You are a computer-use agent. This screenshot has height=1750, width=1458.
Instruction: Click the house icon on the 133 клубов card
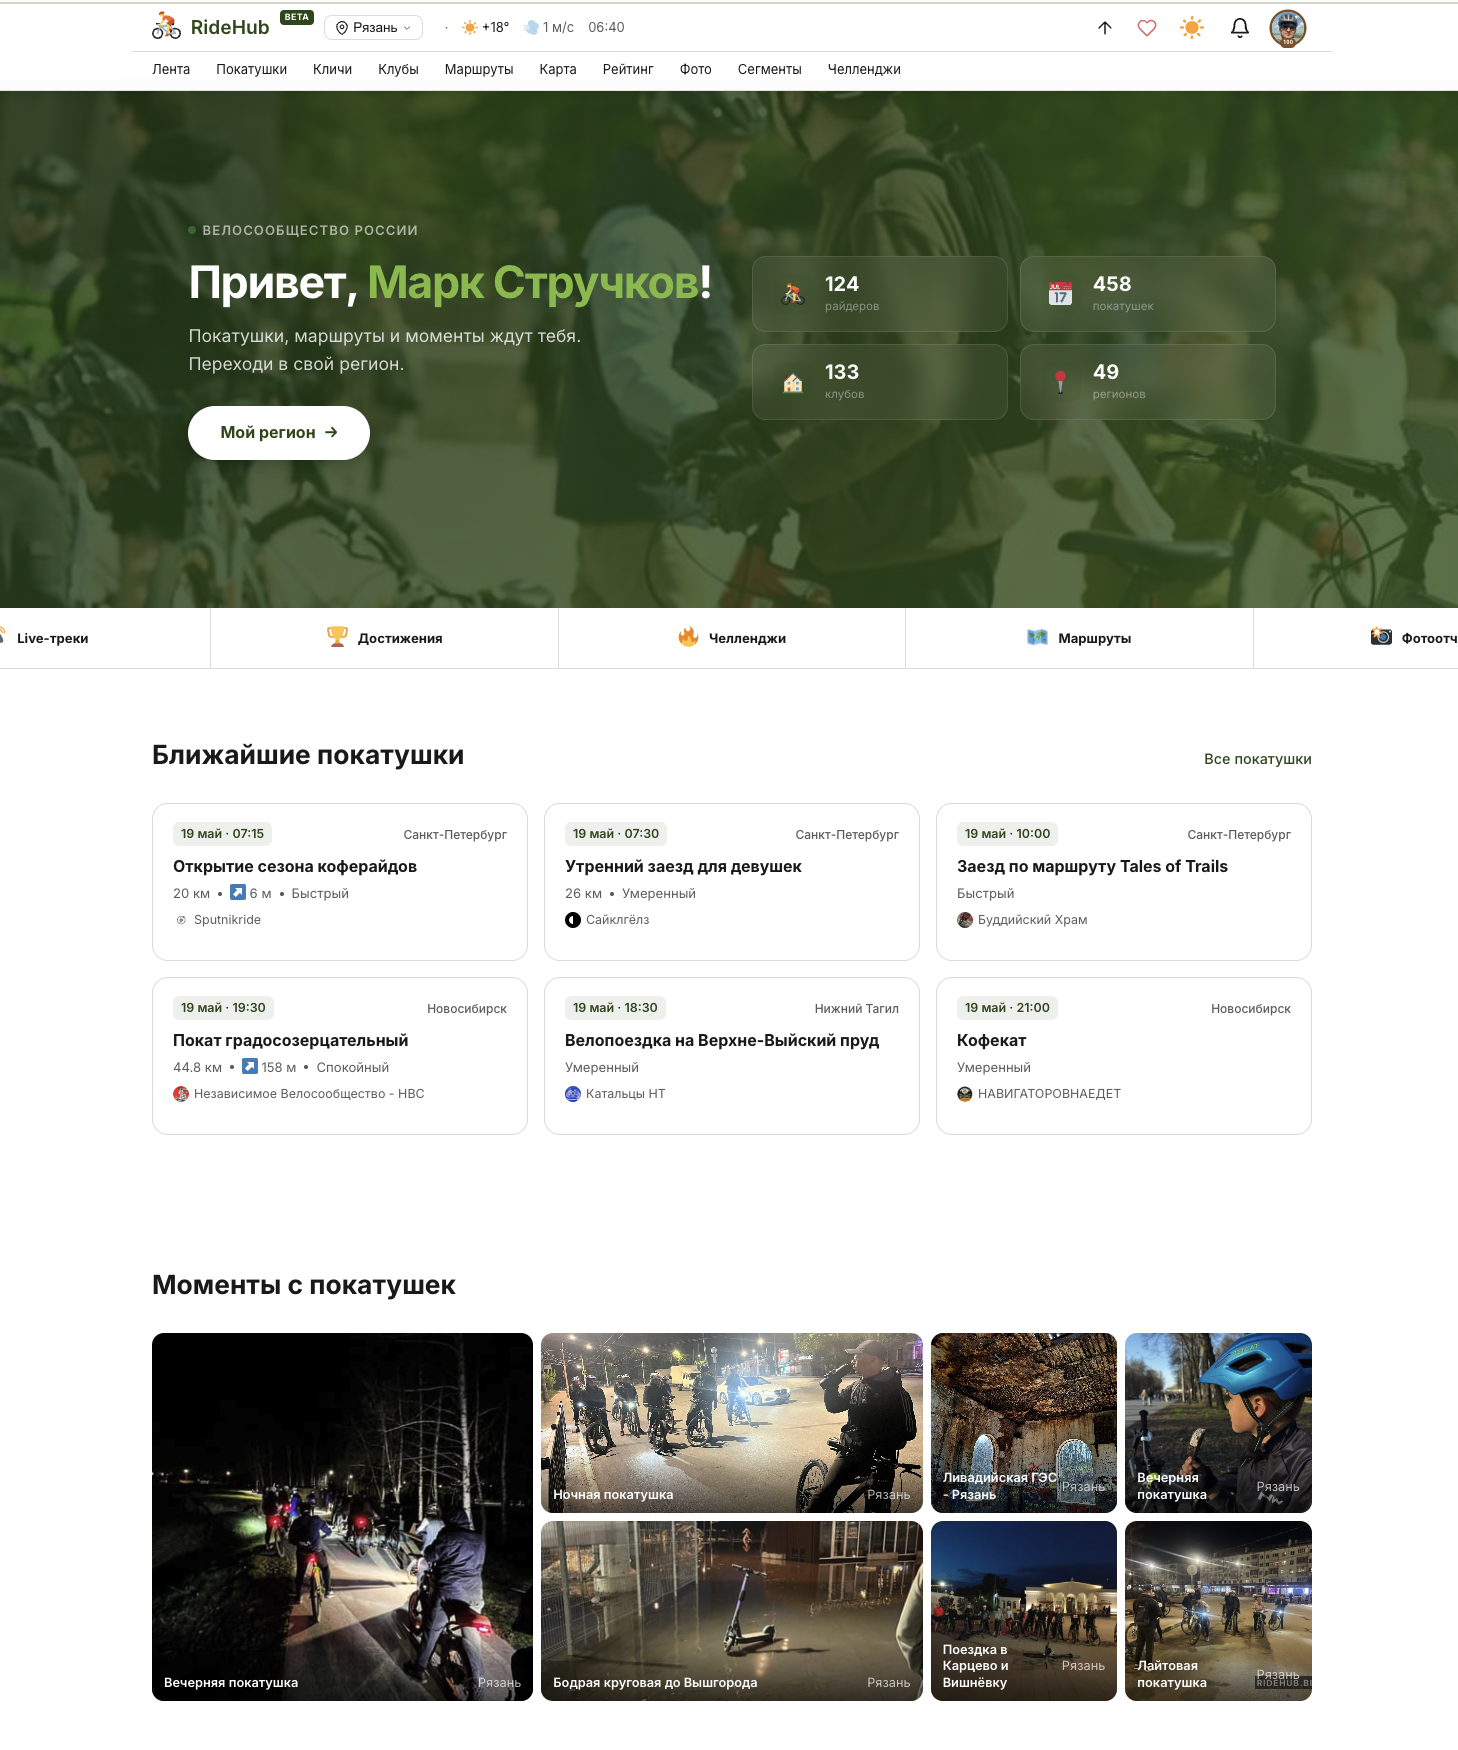click(x=793, y=382)
